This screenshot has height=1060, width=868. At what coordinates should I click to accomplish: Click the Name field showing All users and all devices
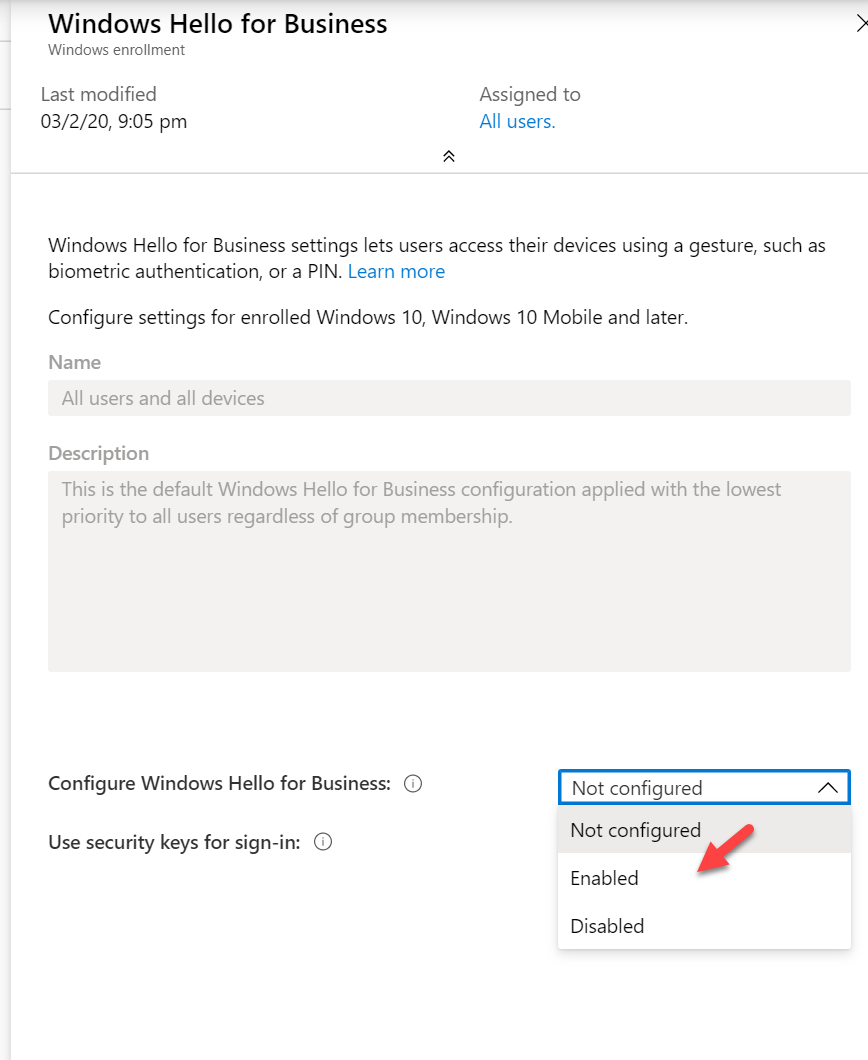click(x=449, y=398)
